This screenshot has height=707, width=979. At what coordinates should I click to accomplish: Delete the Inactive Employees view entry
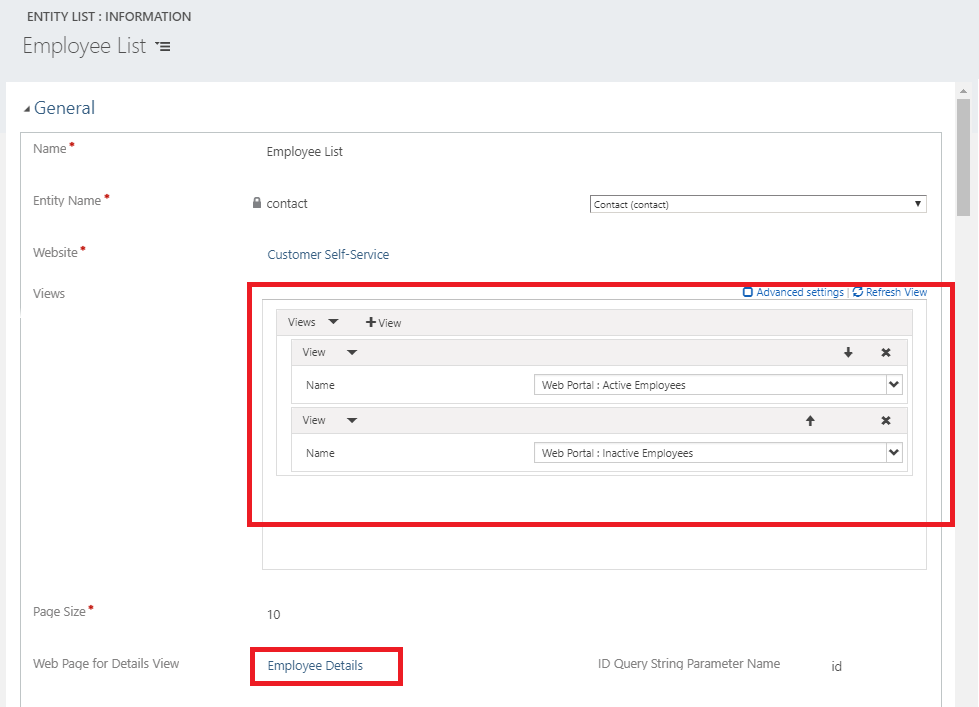pyautogui.click(x=885, y=420)
